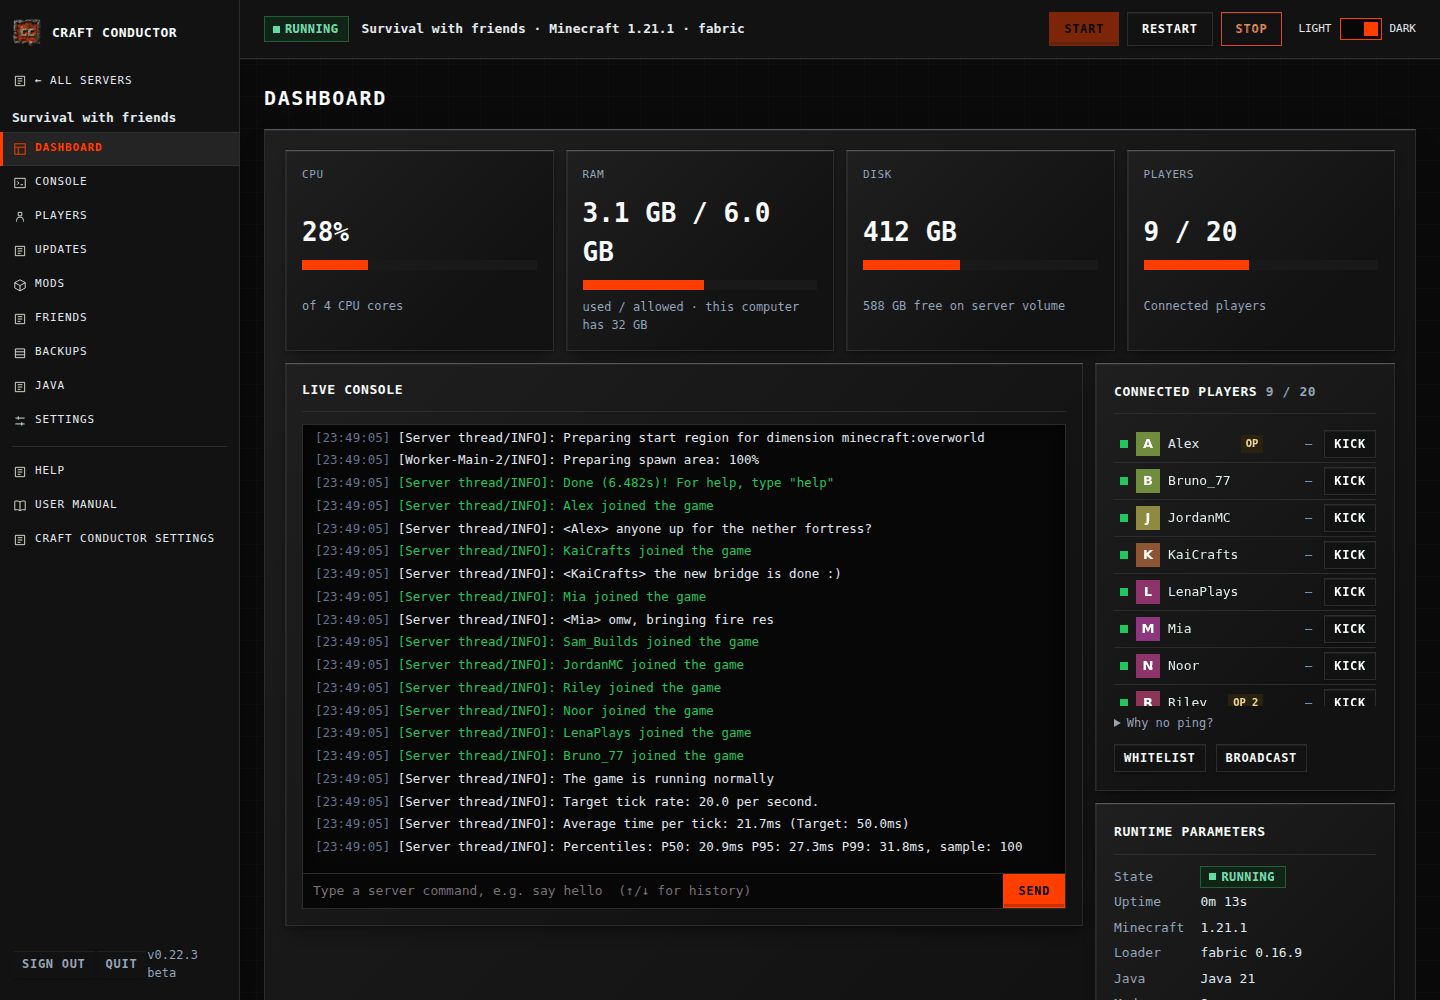Click the All Servers list icon

20,80
